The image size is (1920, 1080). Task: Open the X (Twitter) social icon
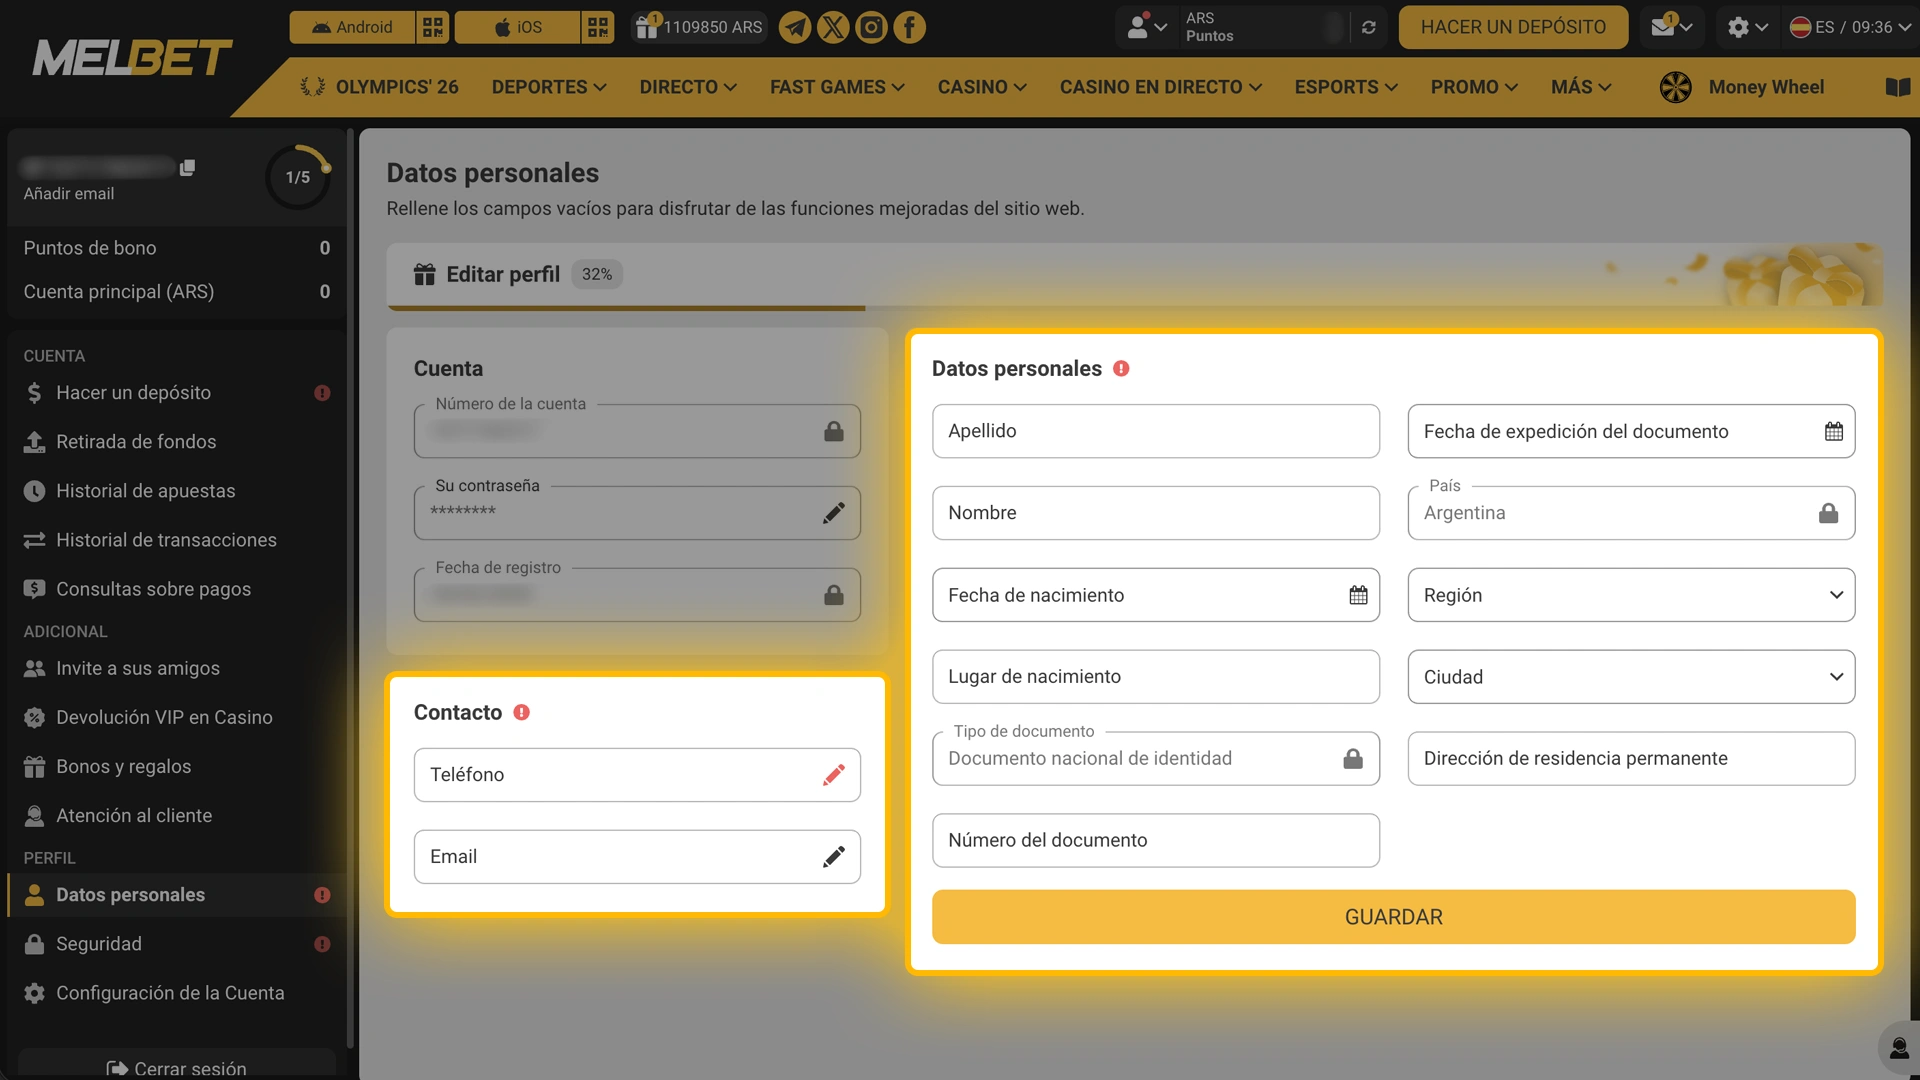point(833,27)
